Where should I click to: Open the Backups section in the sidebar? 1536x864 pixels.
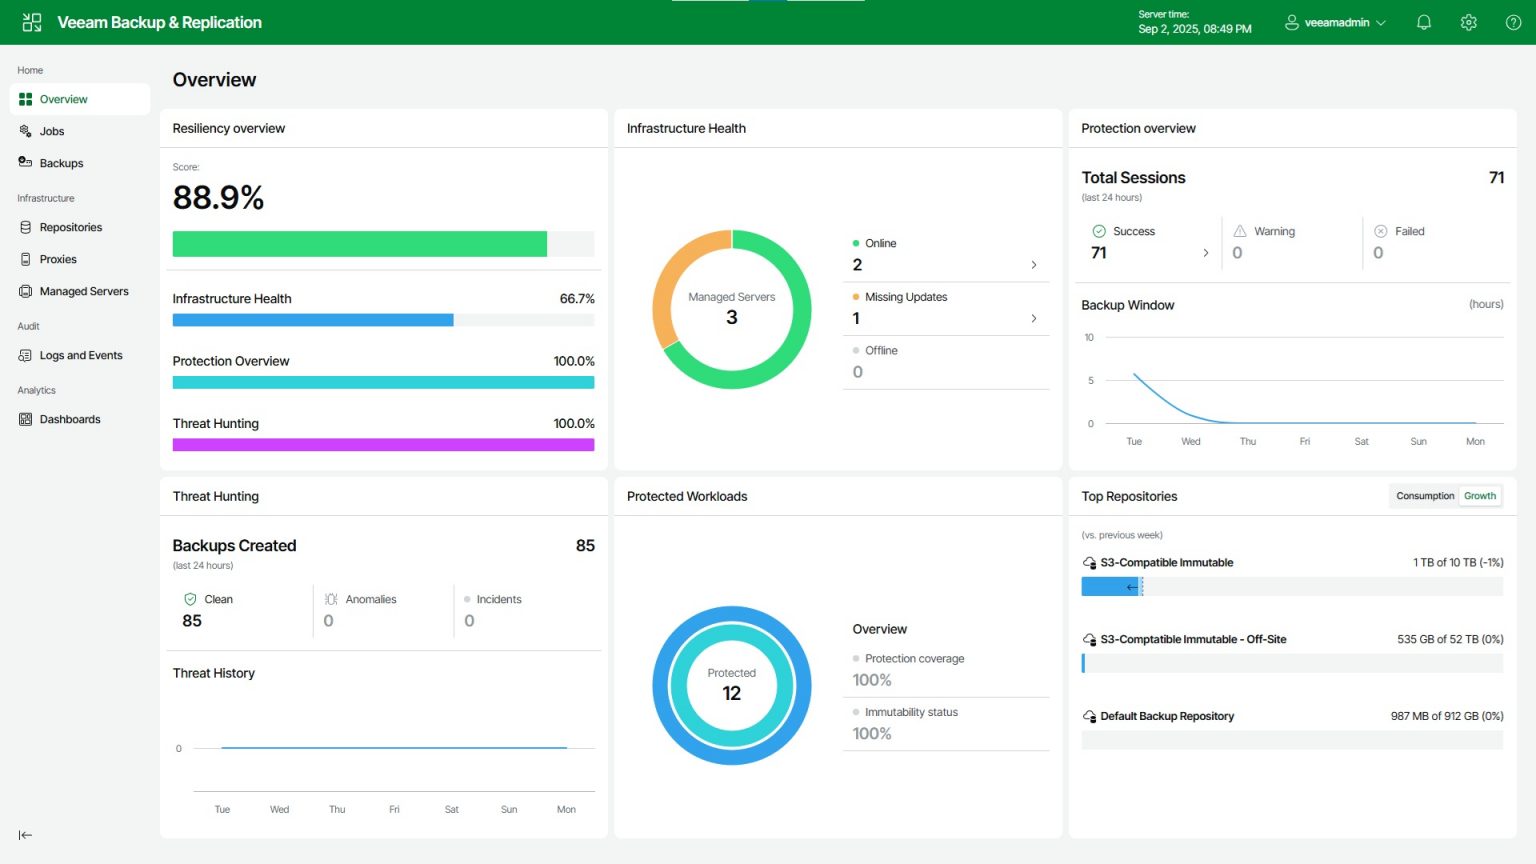click(61, 163)
